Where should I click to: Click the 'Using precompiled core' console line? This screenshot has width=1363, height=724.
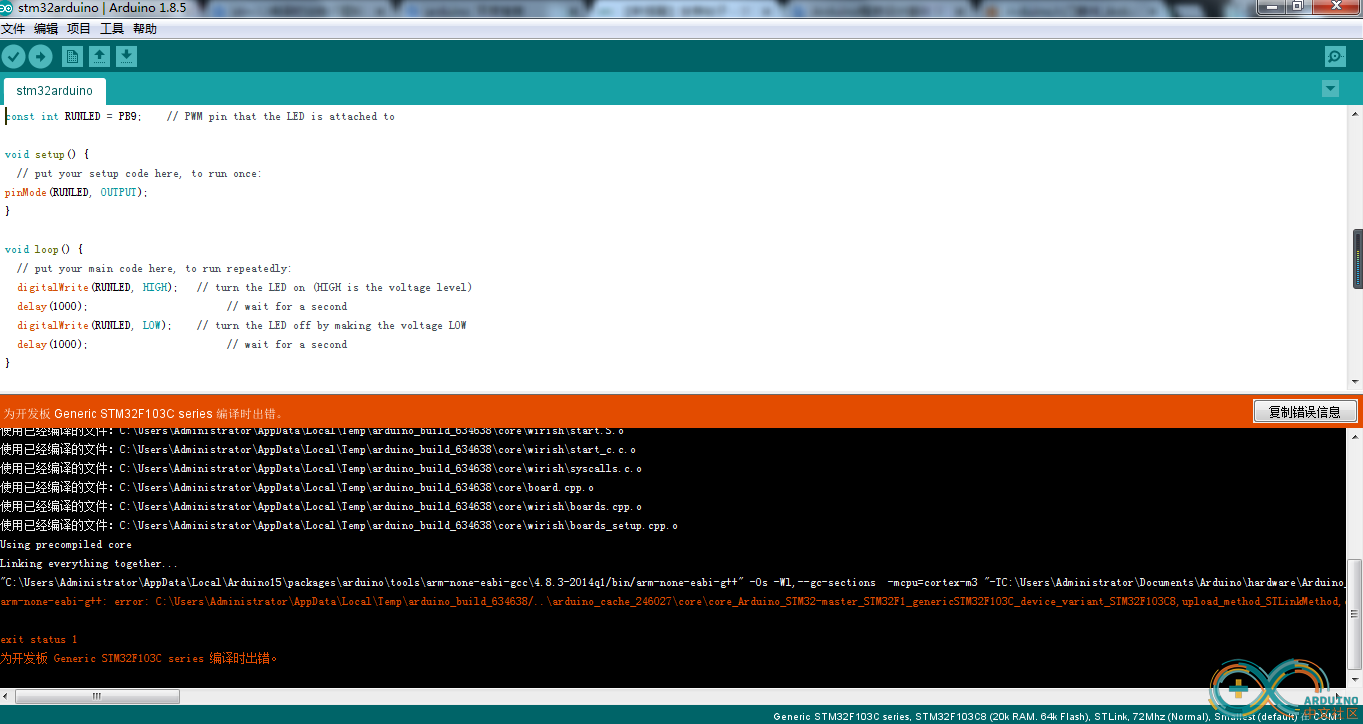[x=66, y=545]
